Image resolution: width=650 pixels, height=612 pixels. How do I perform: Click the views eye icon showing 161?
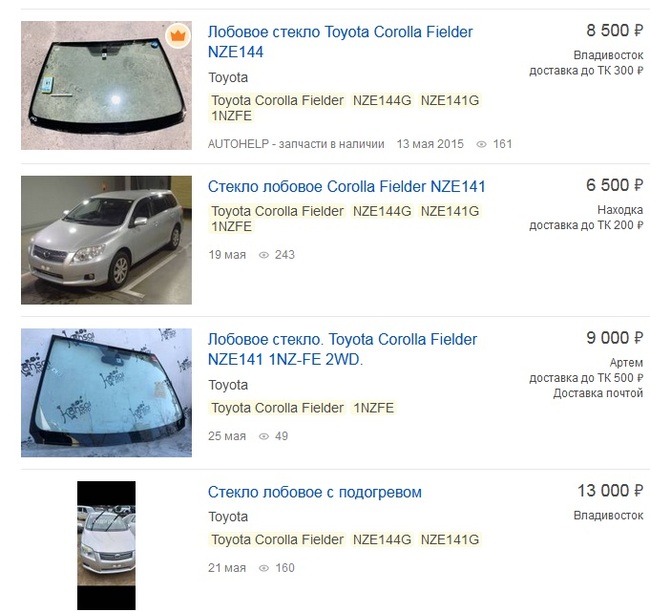click(x=482, y=144)
